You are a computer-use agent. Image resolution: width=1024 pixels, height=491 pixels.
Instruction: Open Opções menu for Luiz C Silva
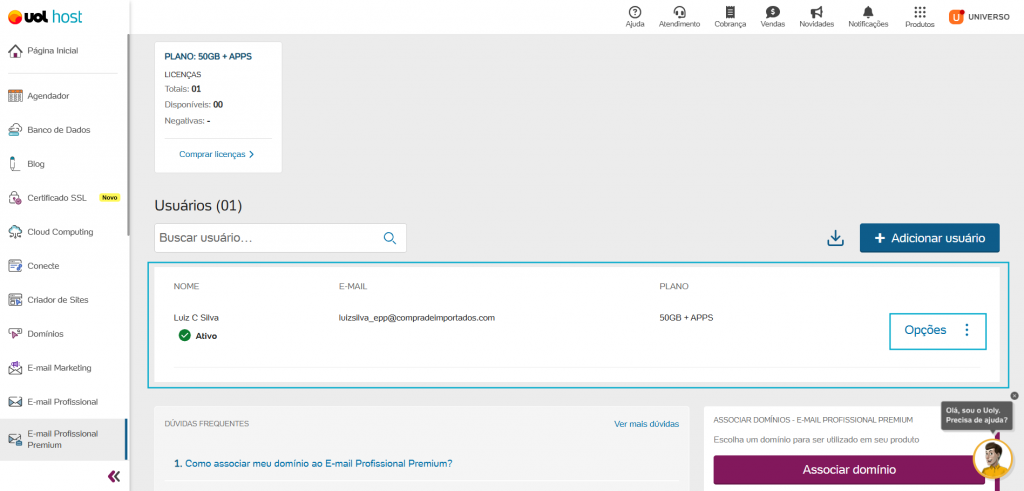[938, 331]
